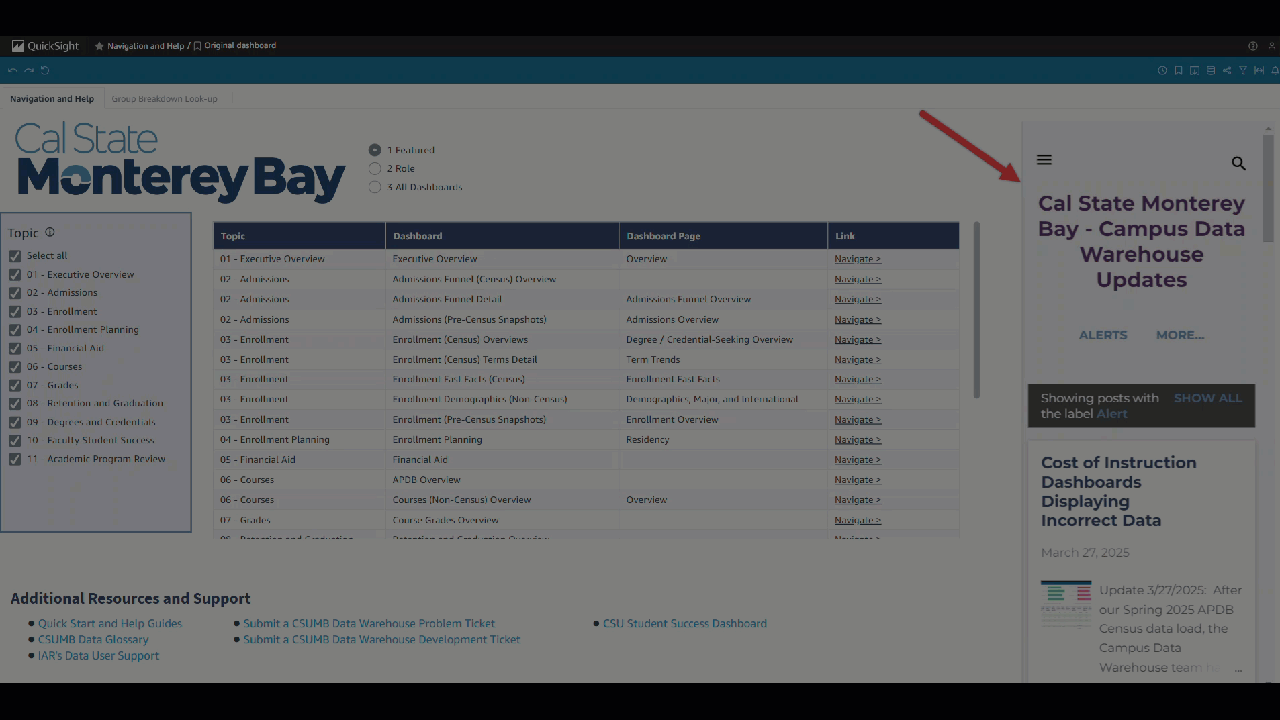This screenshot has width=1280, height=720.
Task: Open Submit a CSUMB Data Warehouse Problem Ticket
Action: tap(369, 623)
